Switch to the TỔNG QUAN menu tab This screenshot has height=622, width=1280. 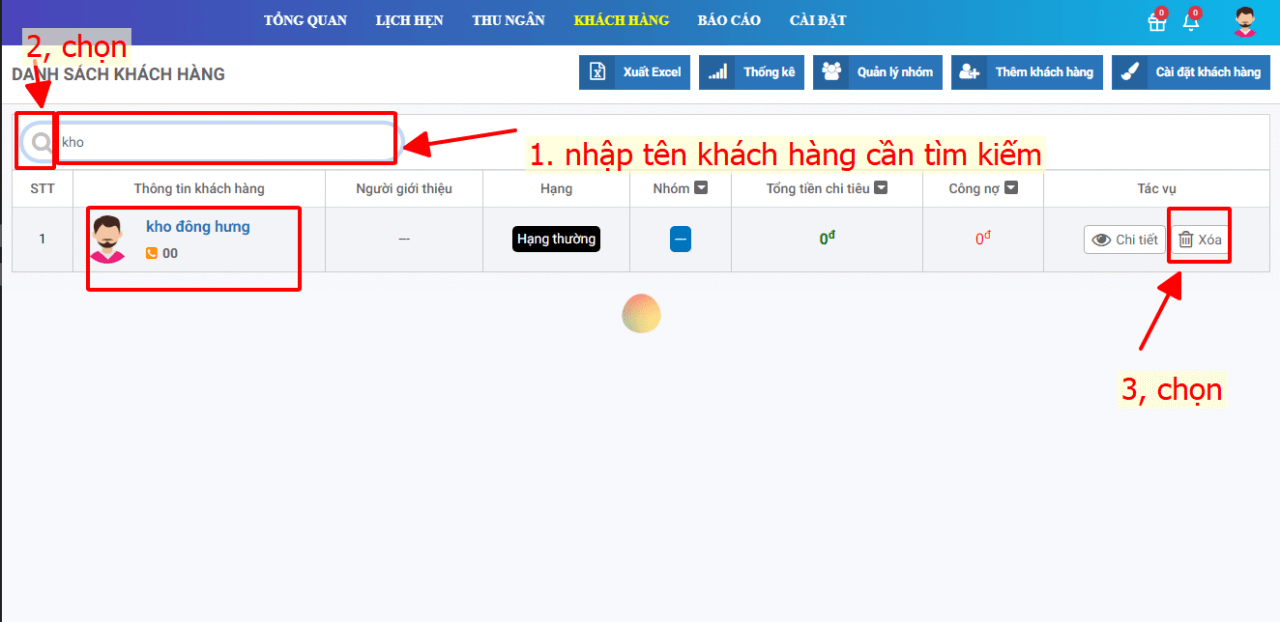305,21
